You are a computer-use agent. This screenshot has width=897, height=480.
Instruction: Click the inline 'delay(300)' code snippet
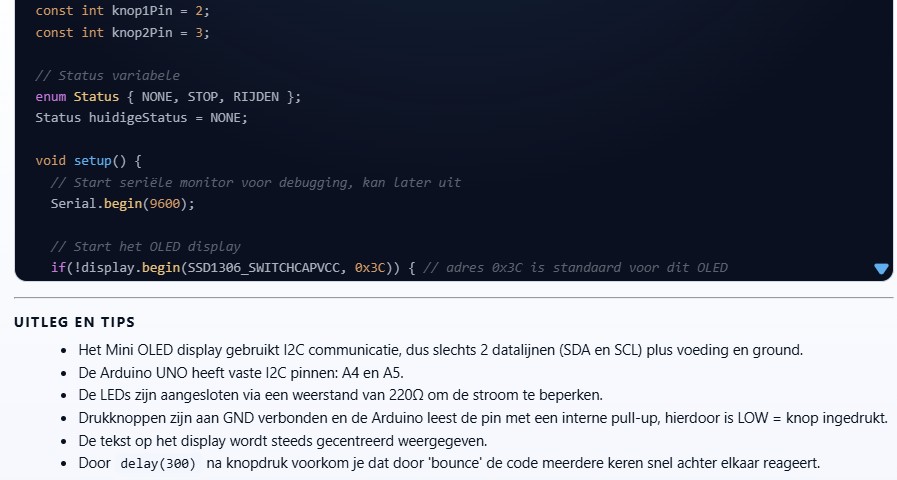tap(158, 464)
